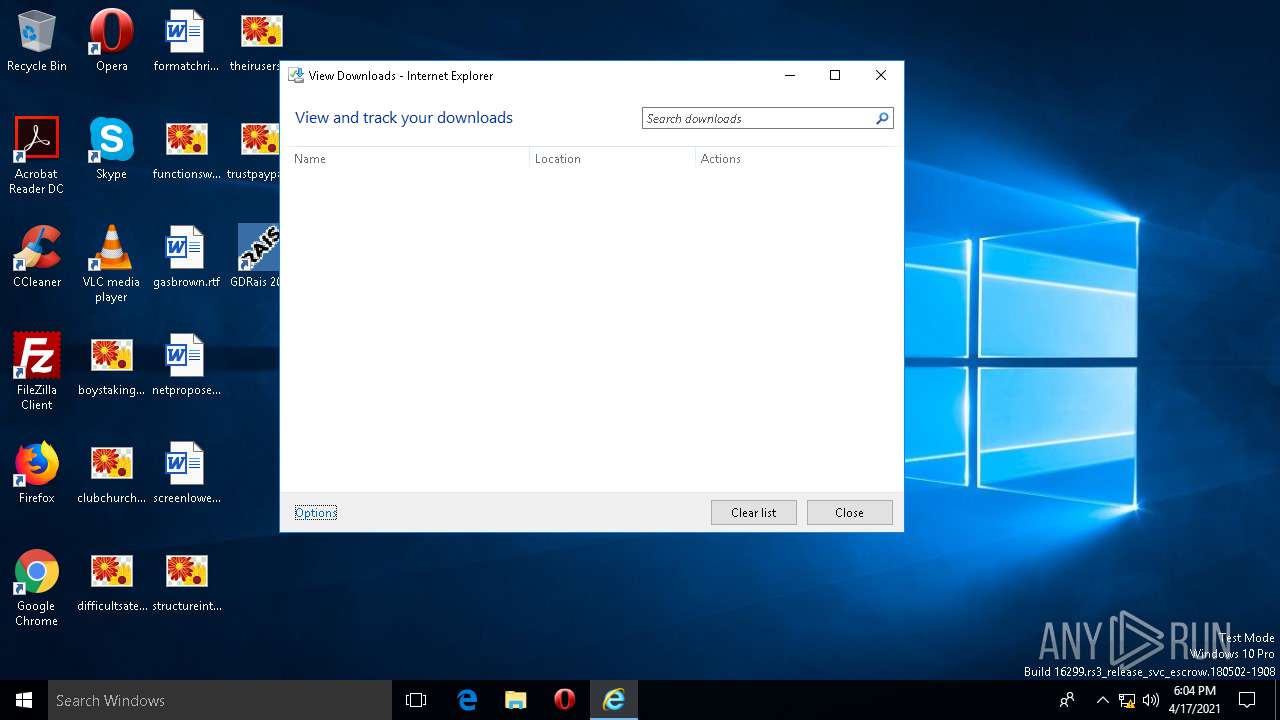This screenshot has width=1280, height=720.
Task: Click the Options link in downloads window
Action: pyautogui.click(x=315, y=512)
